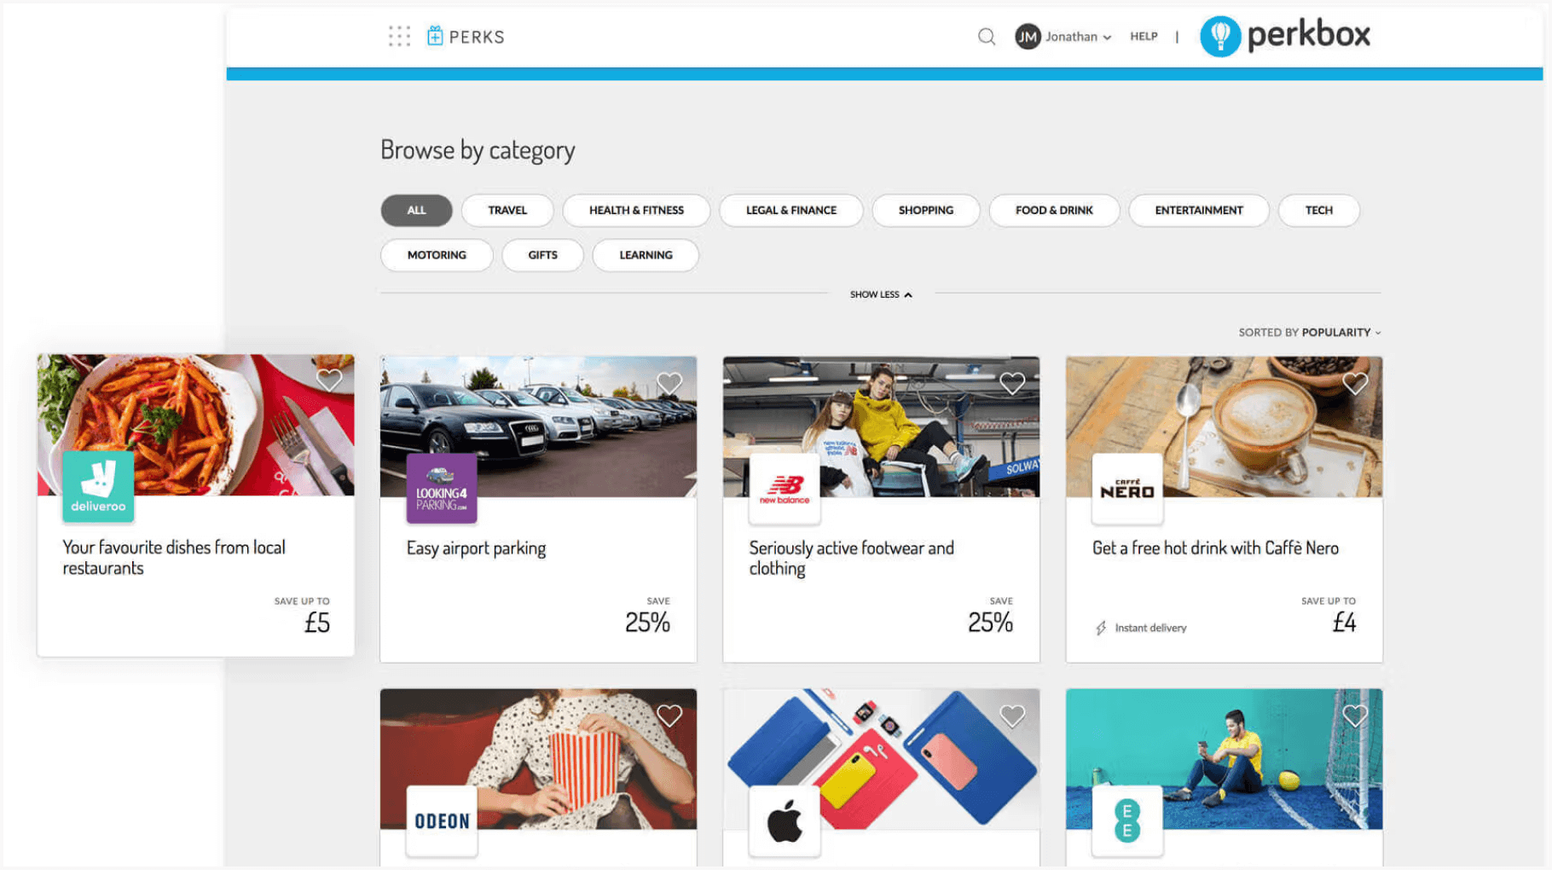
Task: Filter by Motoring category
Action: [x=437, y=255]
